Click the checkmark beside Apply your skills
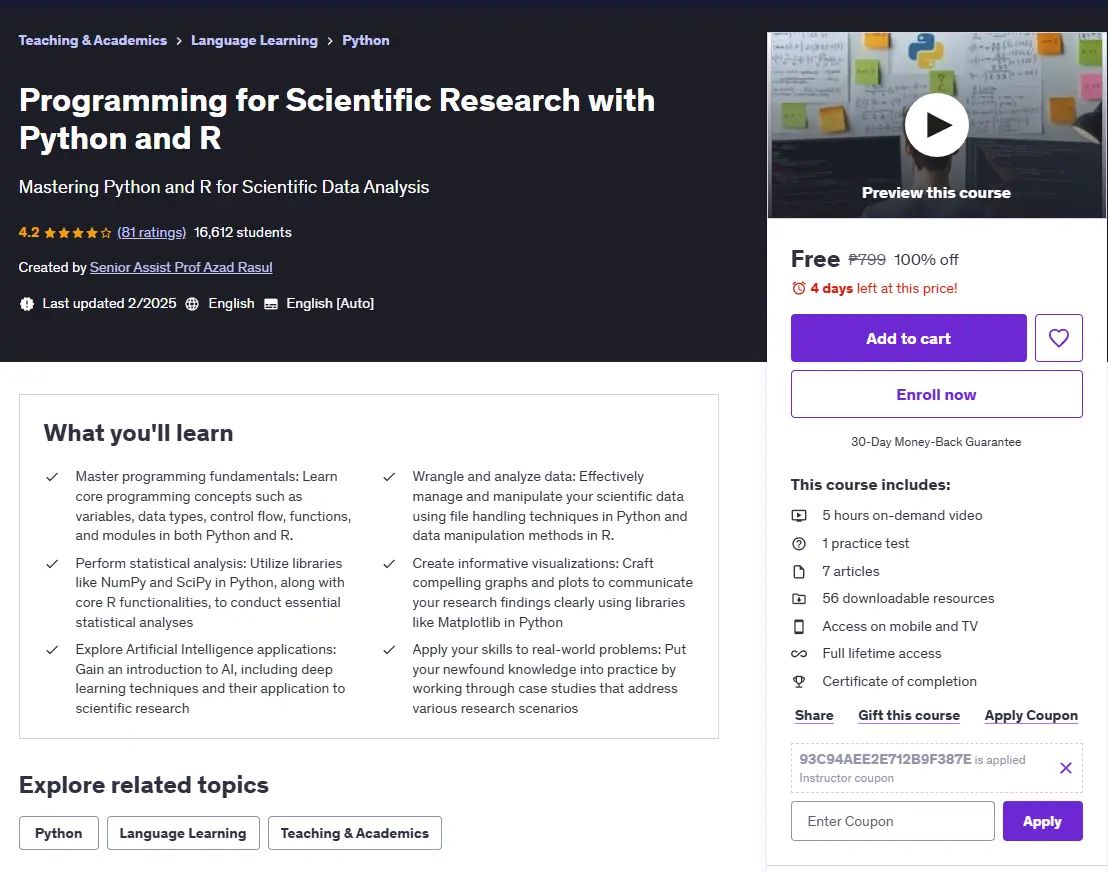This screenshot has height=872, width=1108. pyautogui.click(x=389, y=650)
